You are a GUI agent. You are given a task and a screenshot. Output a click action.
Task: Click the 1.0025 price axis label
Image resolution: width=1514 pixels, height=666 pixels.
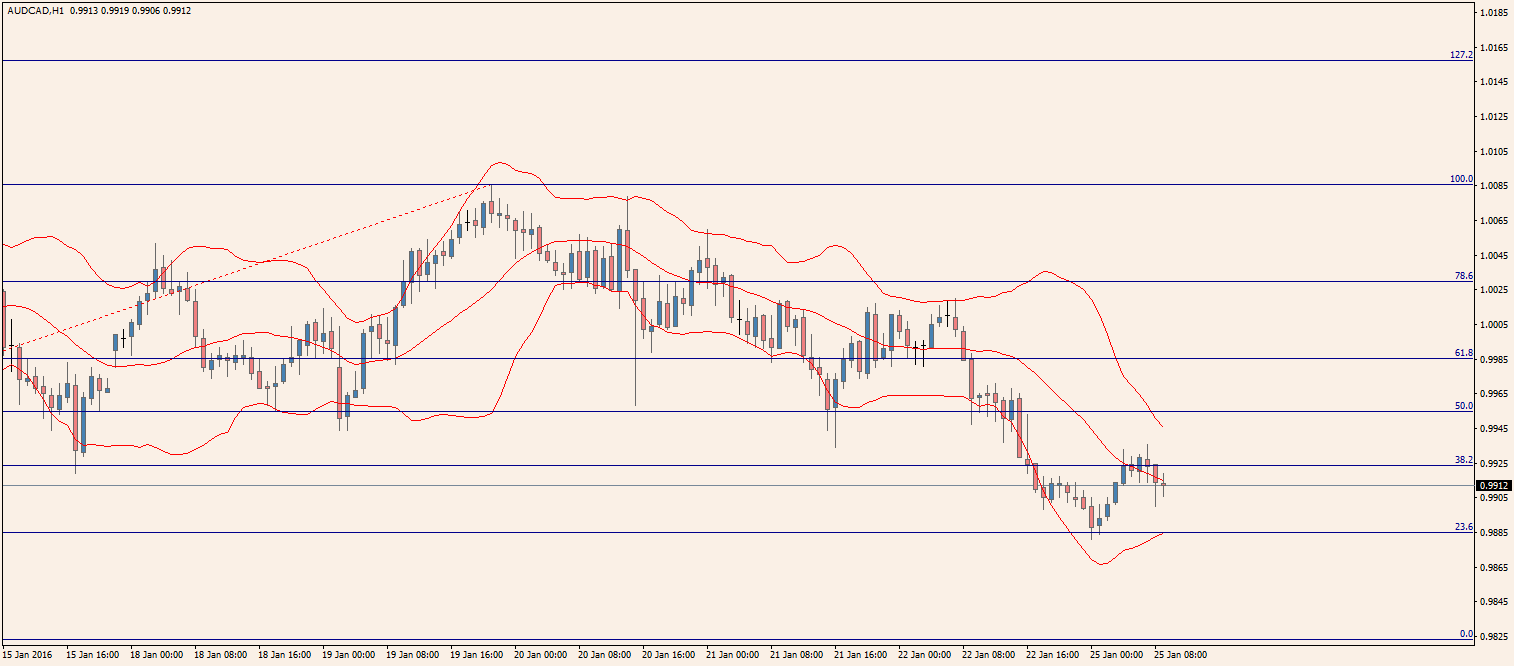(1494, 290)
